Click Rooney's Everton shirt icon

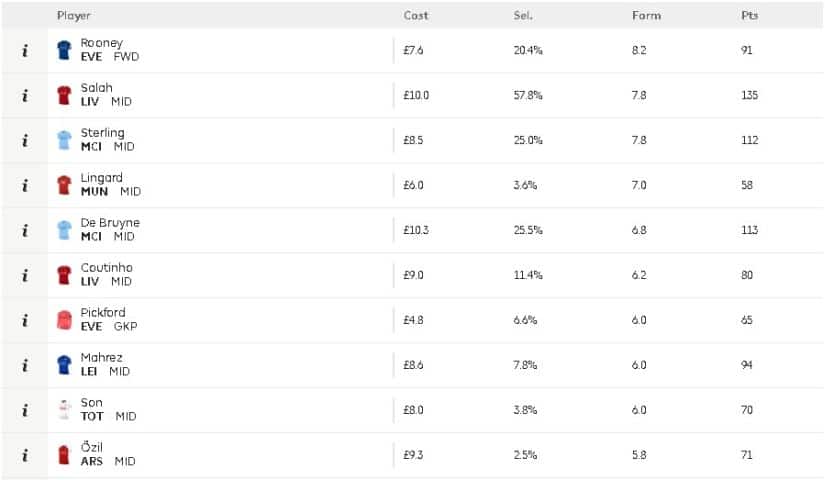(x=64, y=50)
